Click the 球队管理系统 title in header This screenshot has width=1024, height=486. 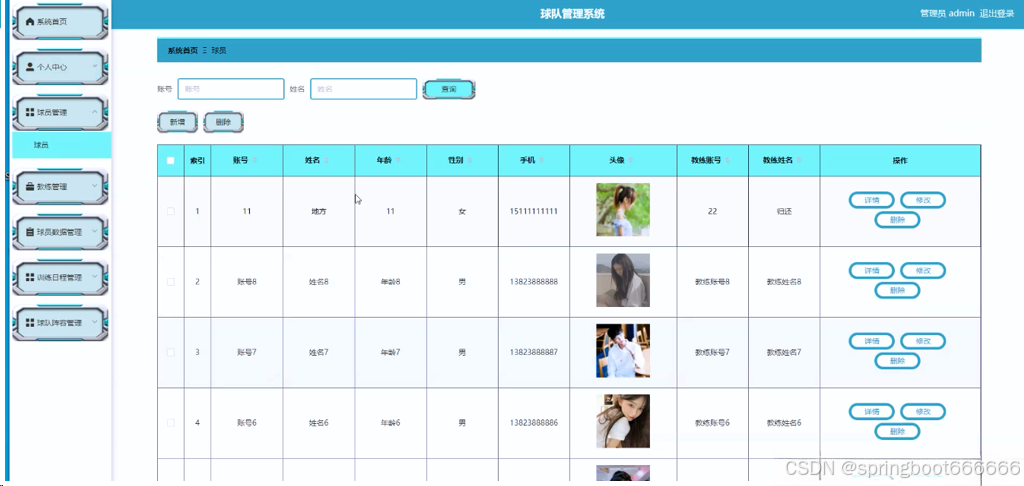point(573,14)
